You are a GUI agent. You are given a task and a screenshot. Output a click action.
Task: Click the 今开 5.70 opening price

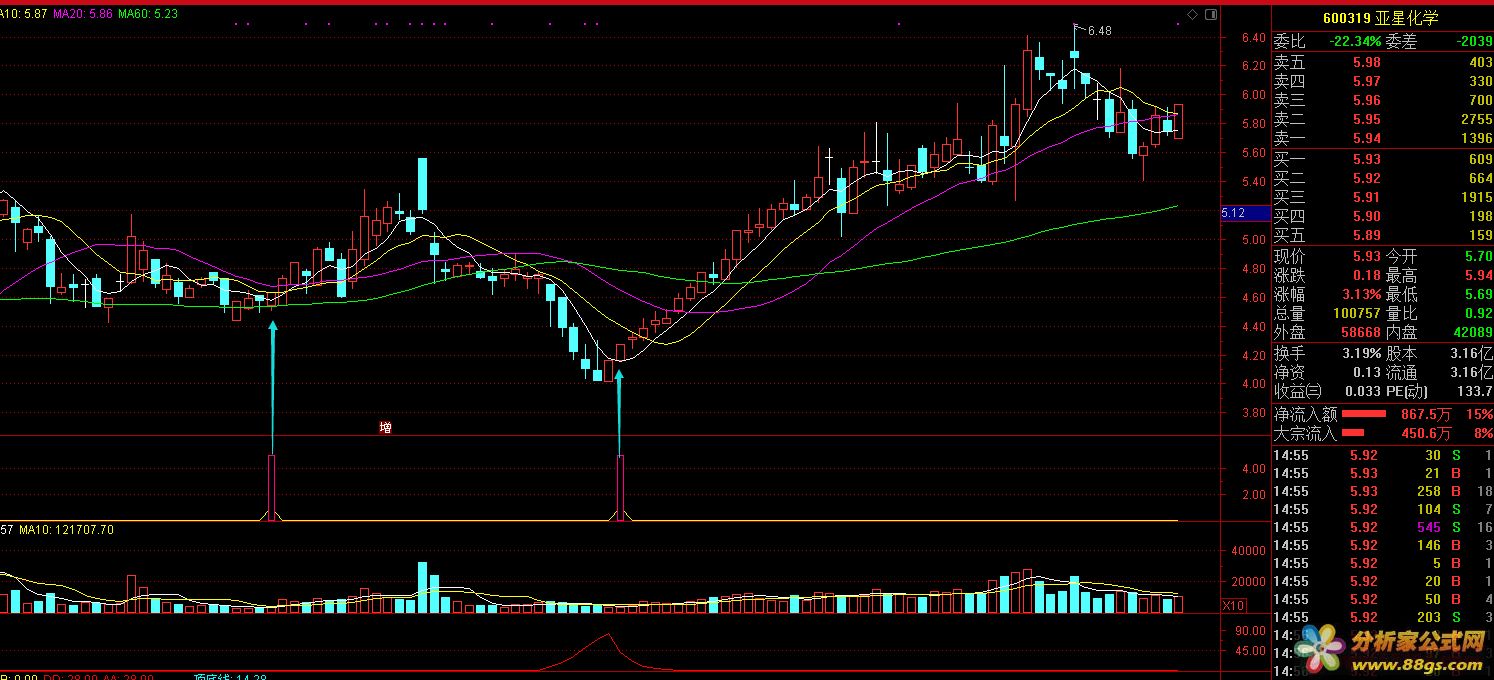point(1438,256)
